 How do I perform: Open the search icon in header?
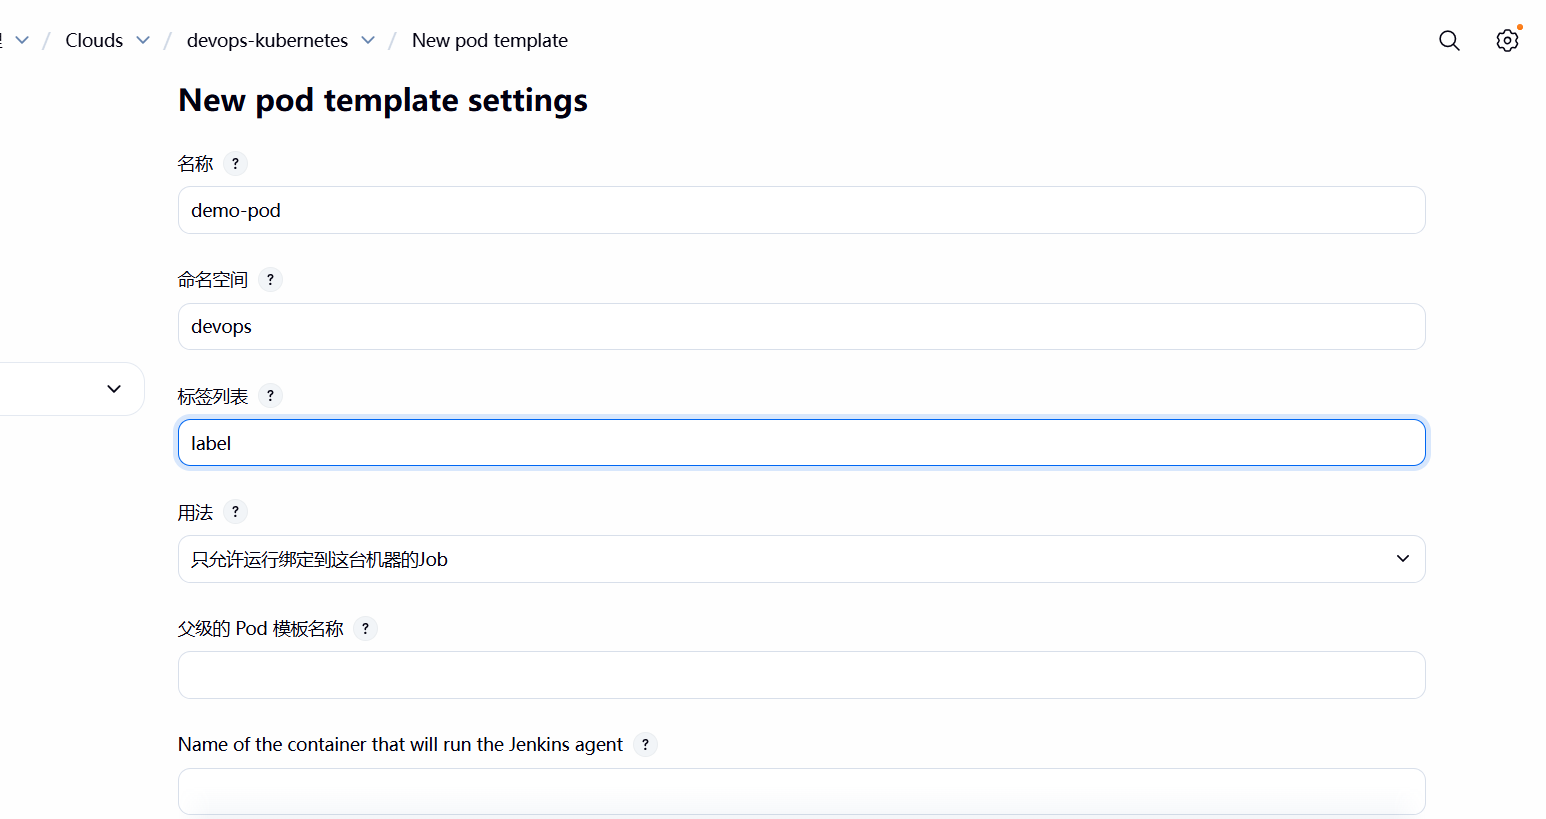(x=1449, y=40)
